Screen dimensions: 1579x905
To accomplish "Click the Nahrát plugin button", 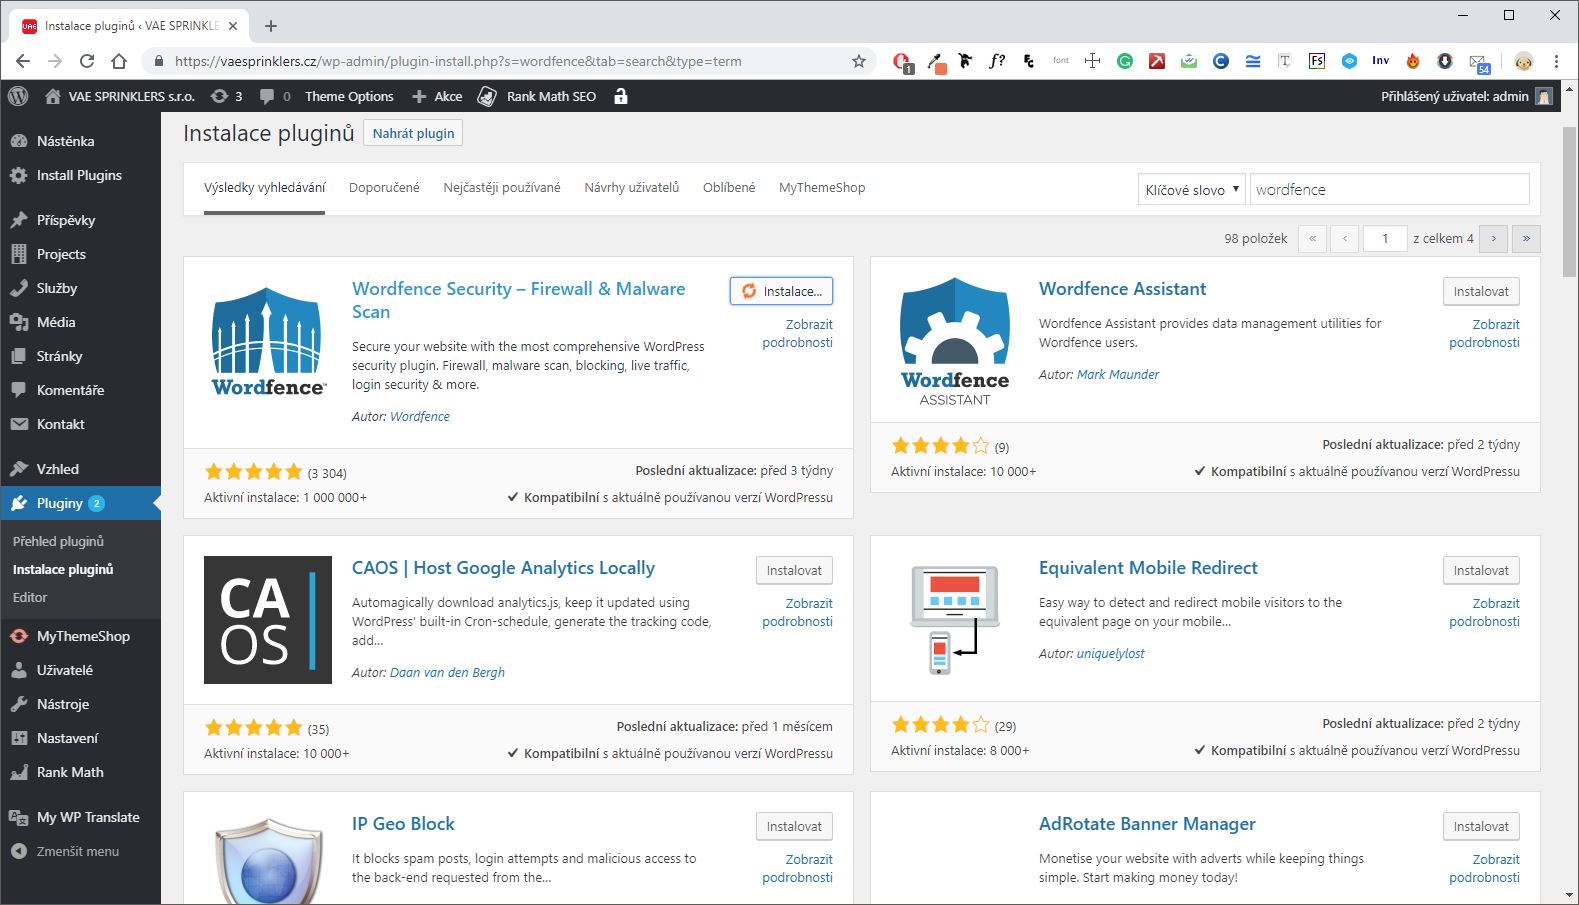I will (413, 133).
